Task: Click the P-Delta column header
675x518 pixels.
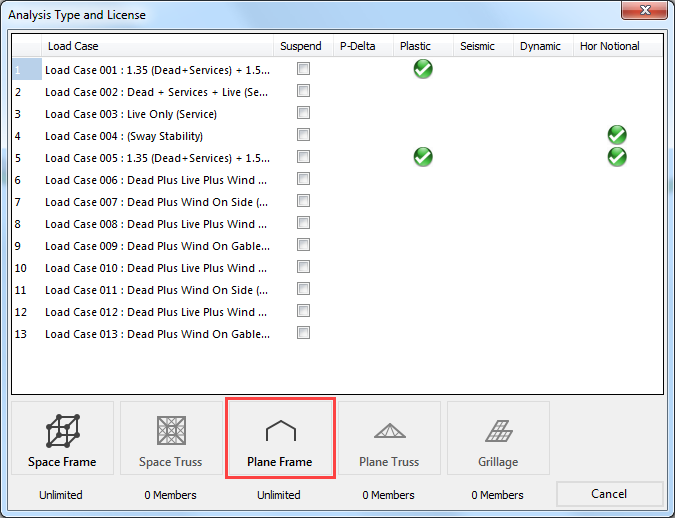Action: 359,46
